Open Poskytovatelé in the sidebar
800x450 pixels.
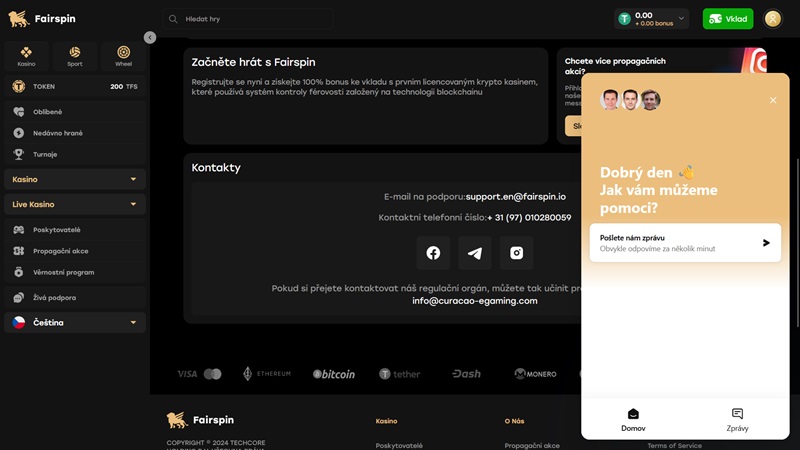75,230
